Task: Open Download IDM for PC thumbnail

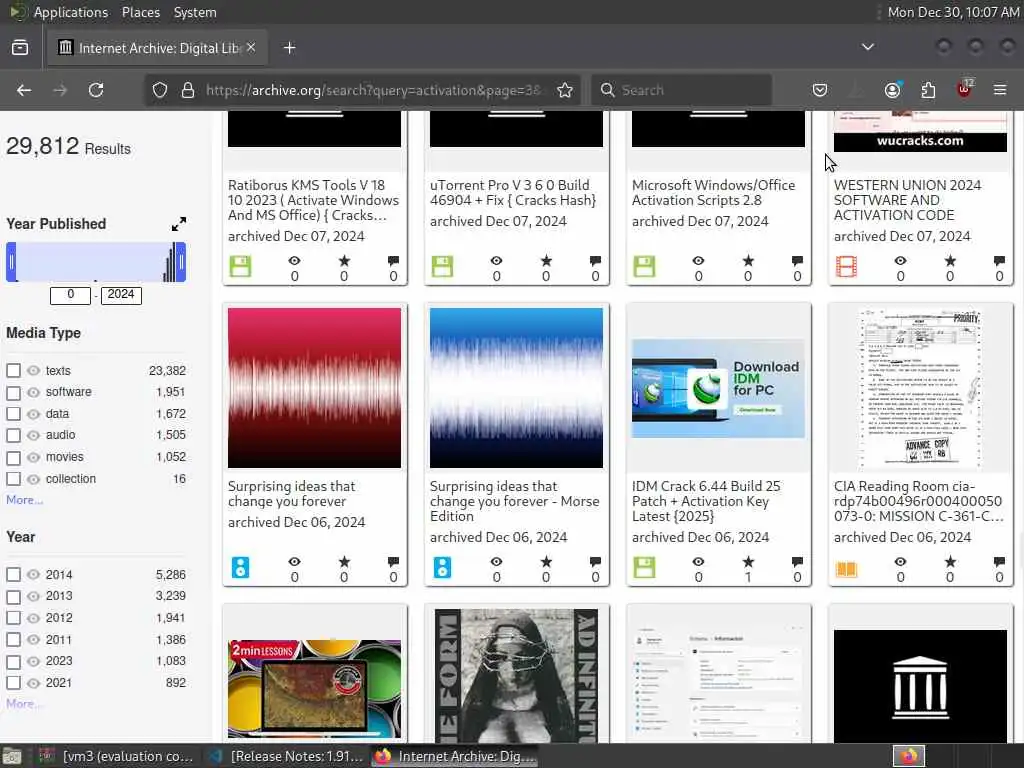Action: click(x=718, y=388)
